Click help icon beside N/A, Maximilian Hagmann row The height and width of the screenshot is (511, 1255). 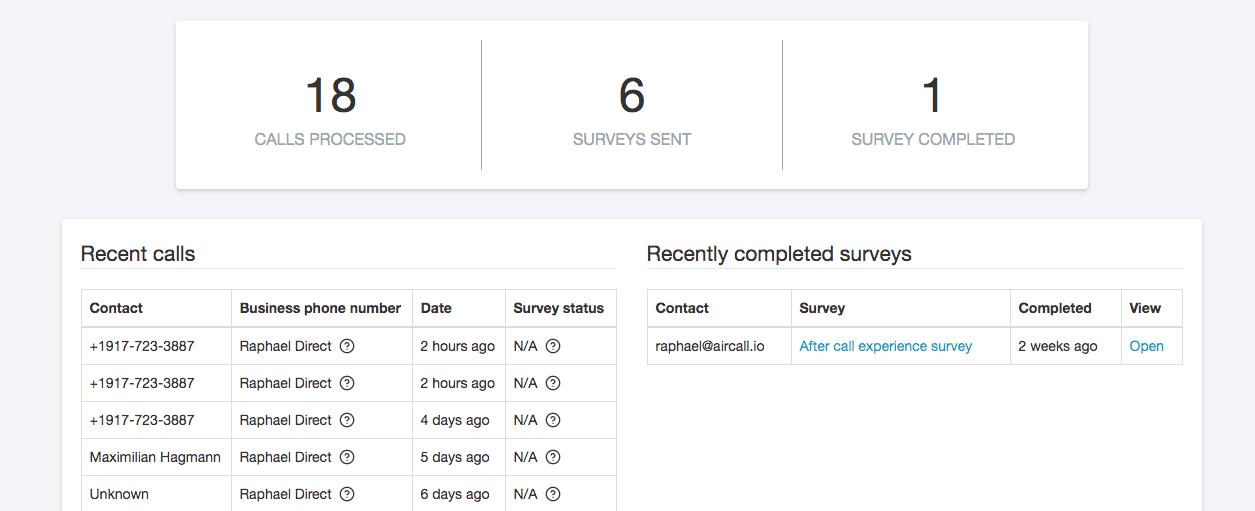(553, 457)
